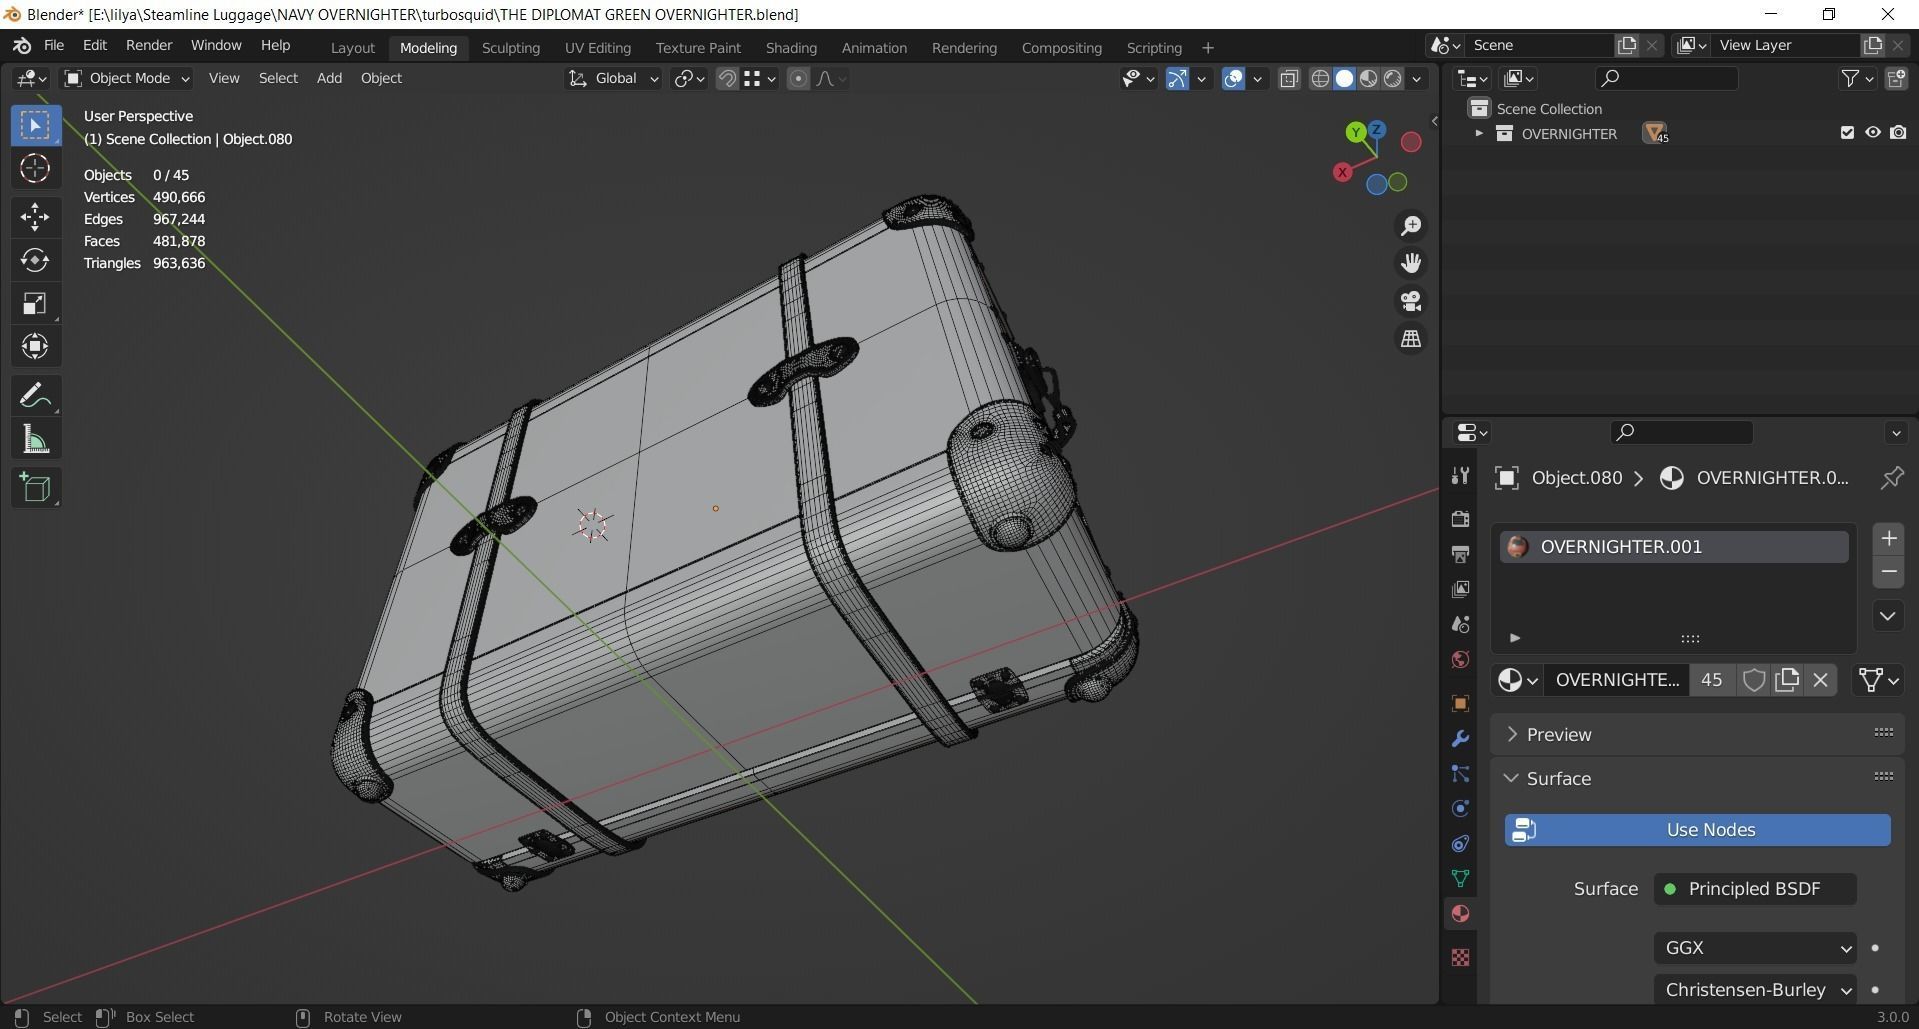
Task: Open the viewport Add menu
Action: (329, 78)
